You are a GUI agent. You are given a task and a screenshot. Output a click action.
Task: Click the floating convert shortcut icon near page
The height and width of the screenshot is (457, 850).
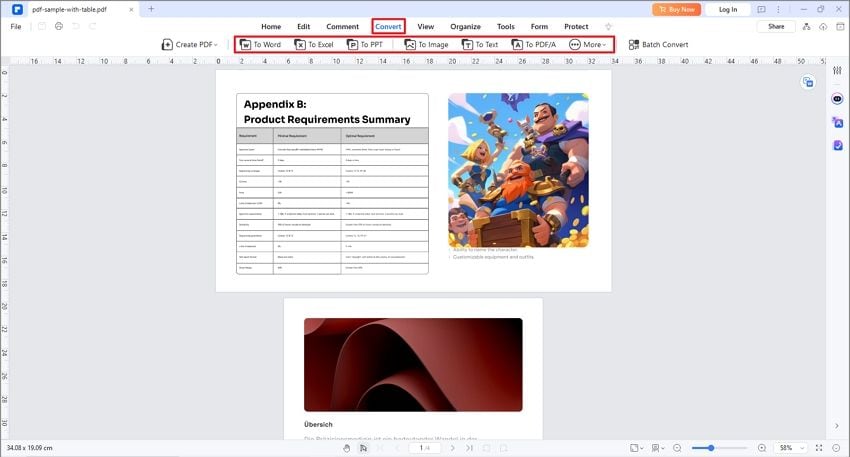[808, 82]
